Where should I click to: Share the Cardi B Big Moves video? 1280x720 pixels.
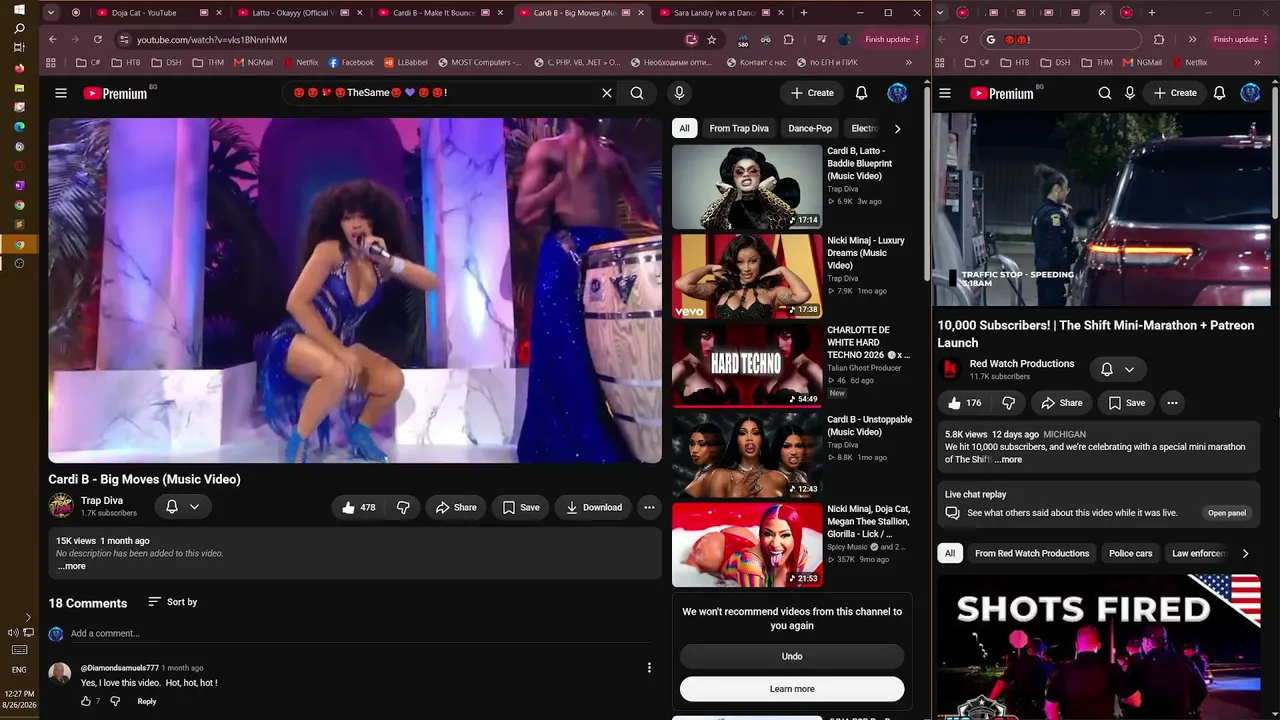[456, 507]
